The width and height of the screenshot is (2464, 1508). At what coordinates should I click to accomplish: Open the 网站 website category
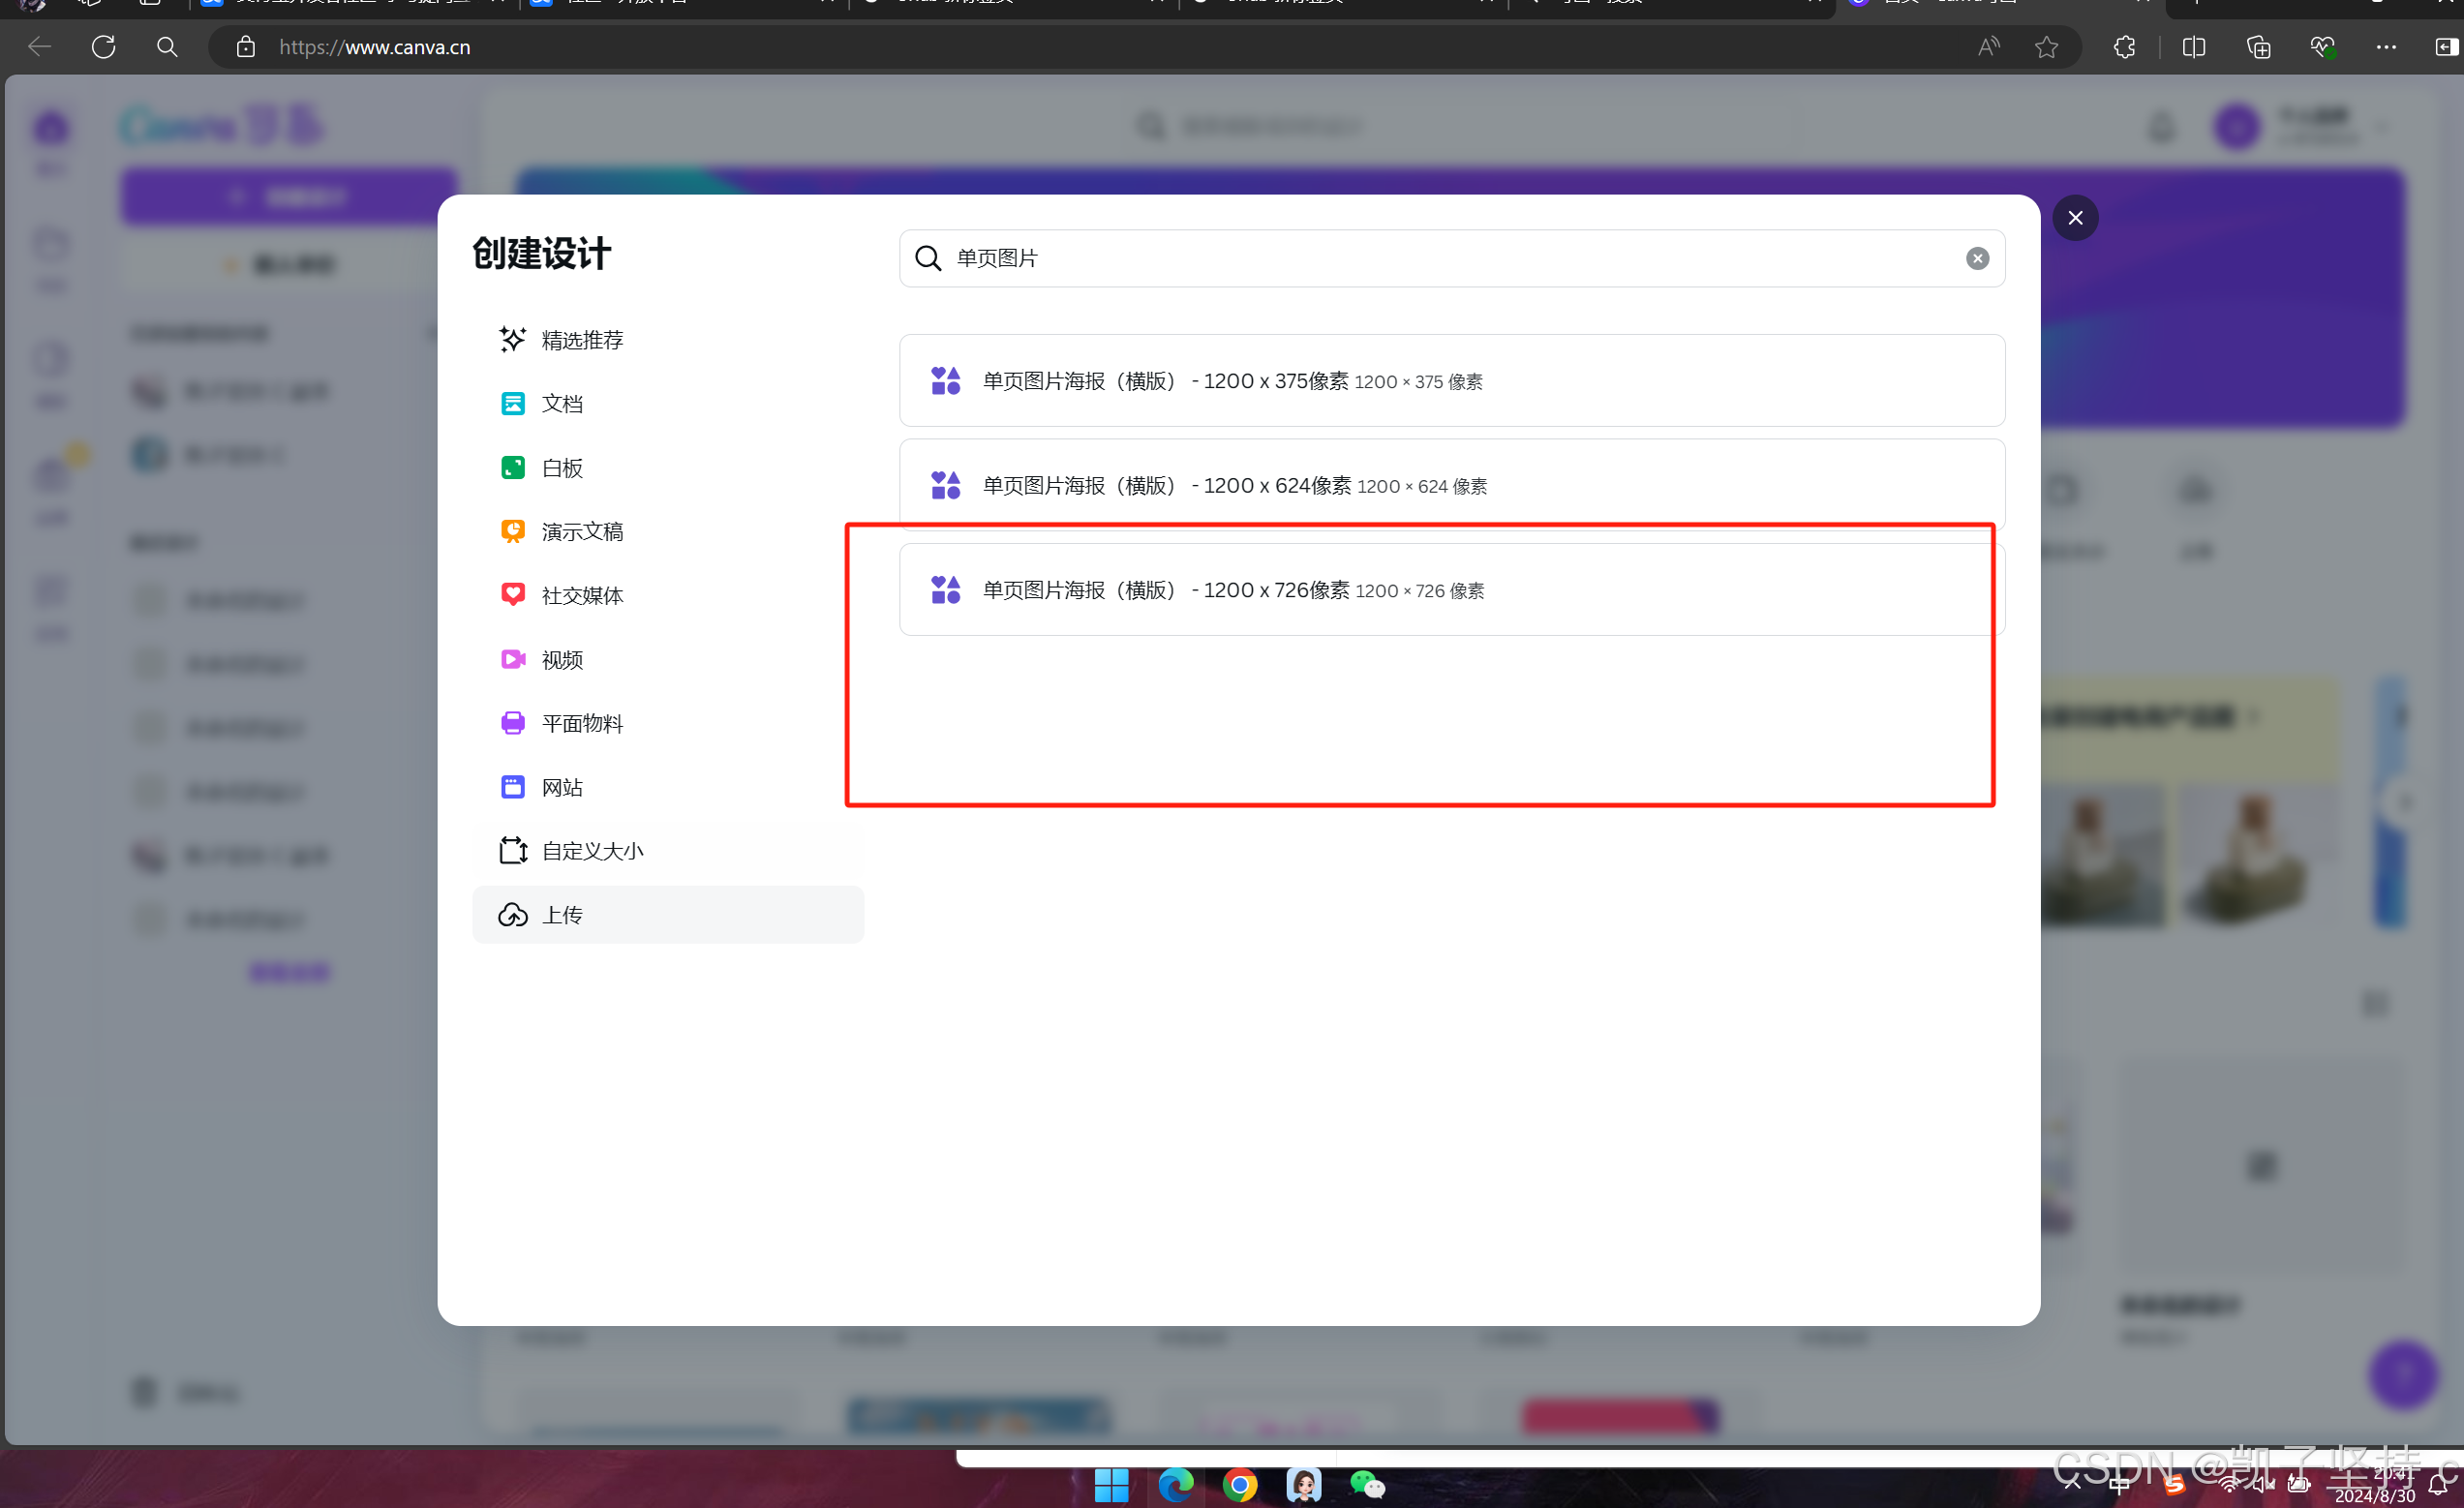pos(562,788)
